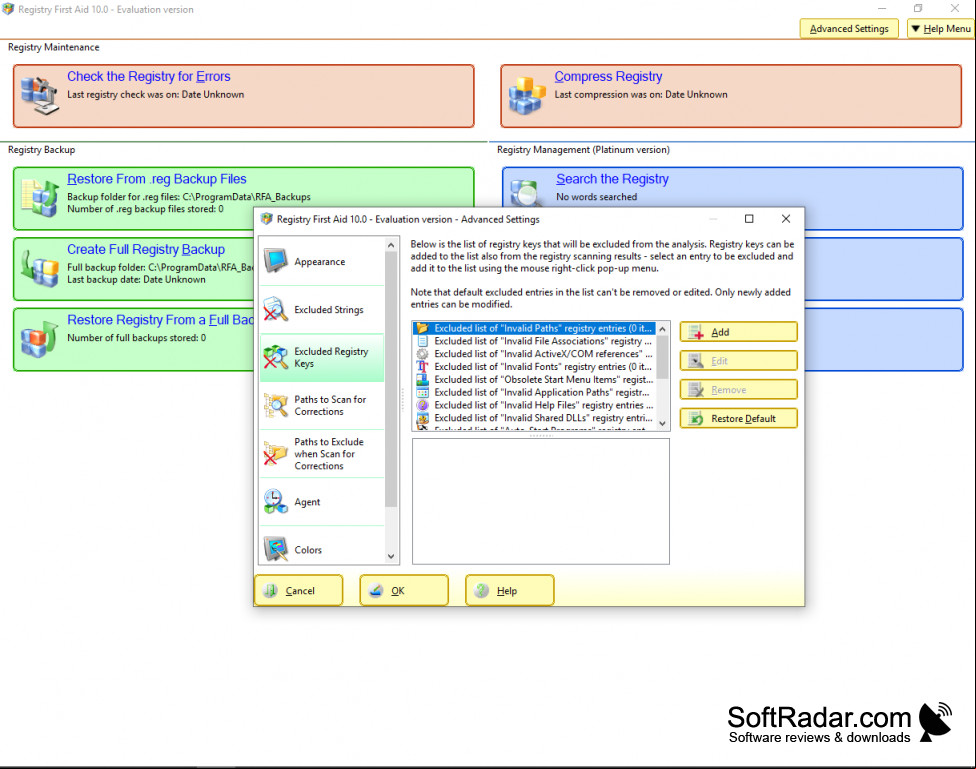
Task: Select Excluded list of "Invalid File Associations" entry
Action: (535, 341)
